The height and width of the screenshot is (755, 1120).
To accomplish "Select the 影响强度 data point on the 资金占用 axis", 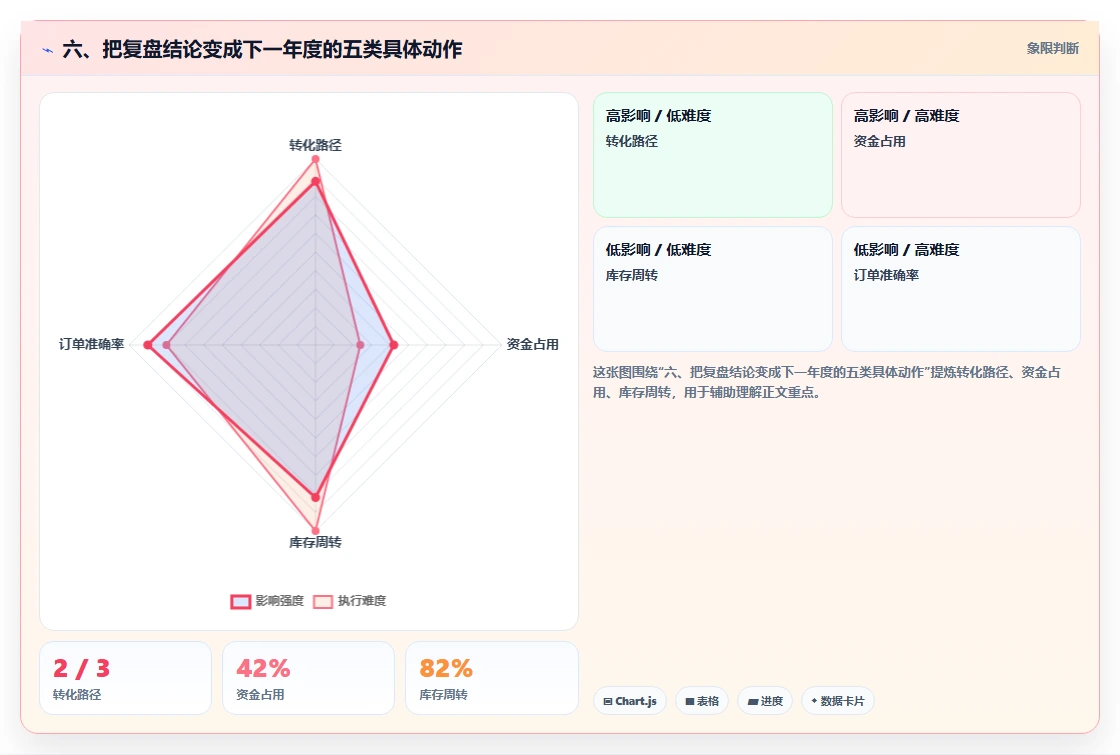I will point(394,345).
